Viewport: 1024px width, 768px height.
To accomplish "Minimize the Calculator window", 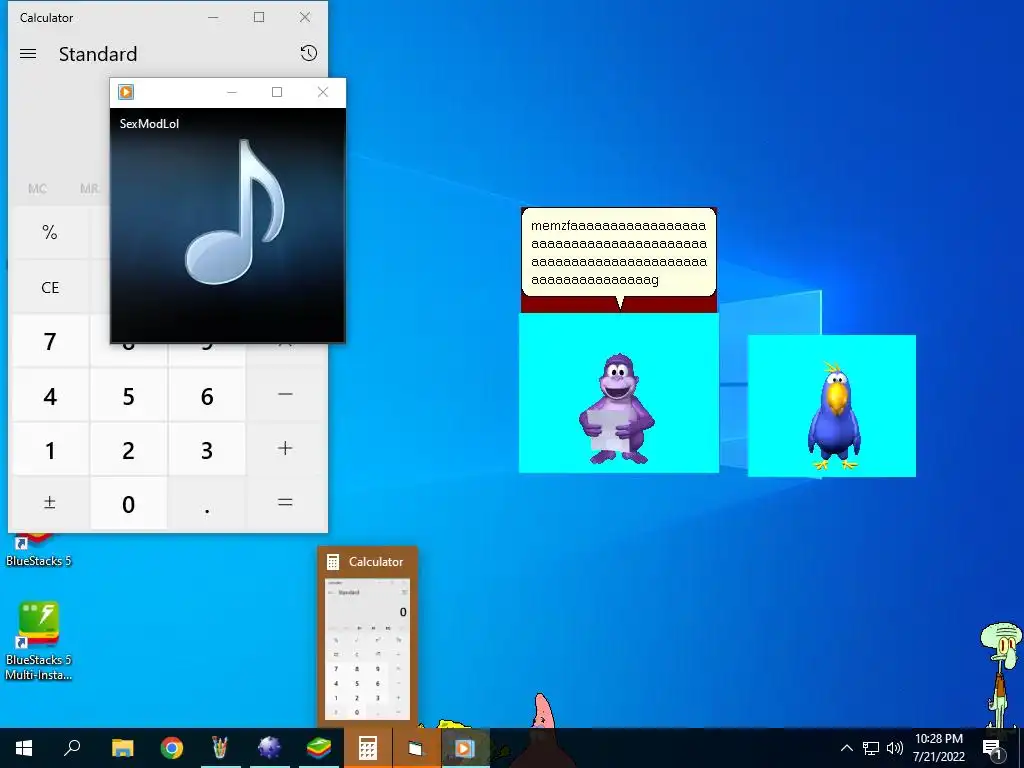I will click(x=213, y=18).
